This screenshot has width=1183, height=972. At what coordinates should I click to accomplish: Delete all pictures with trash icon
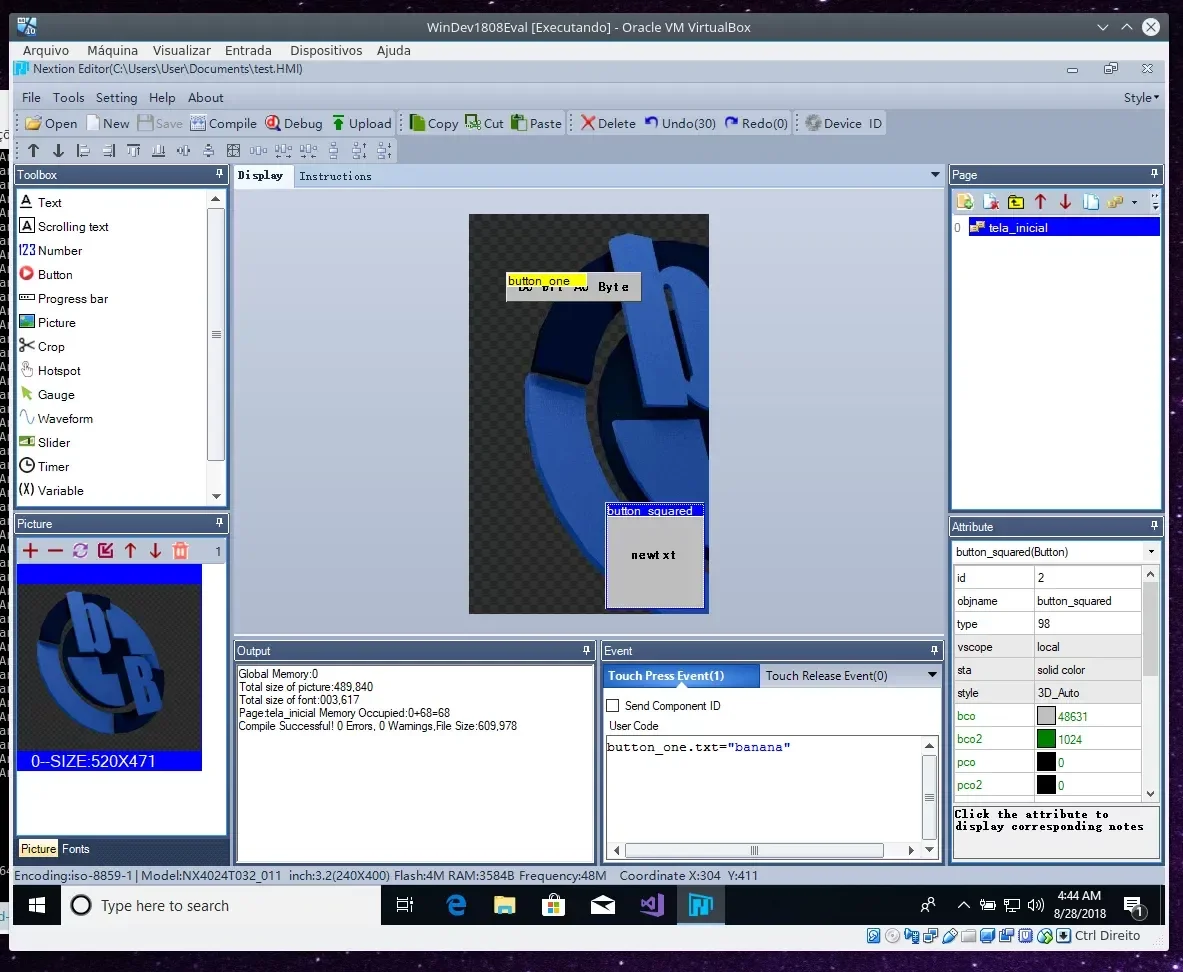180,550
